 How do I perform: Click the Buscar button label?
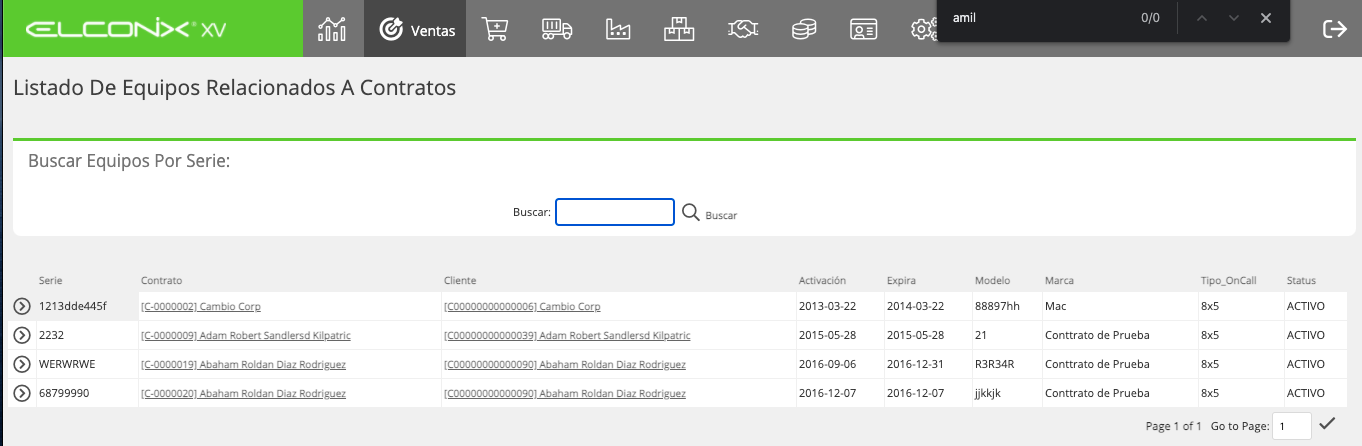coord(721,215)
